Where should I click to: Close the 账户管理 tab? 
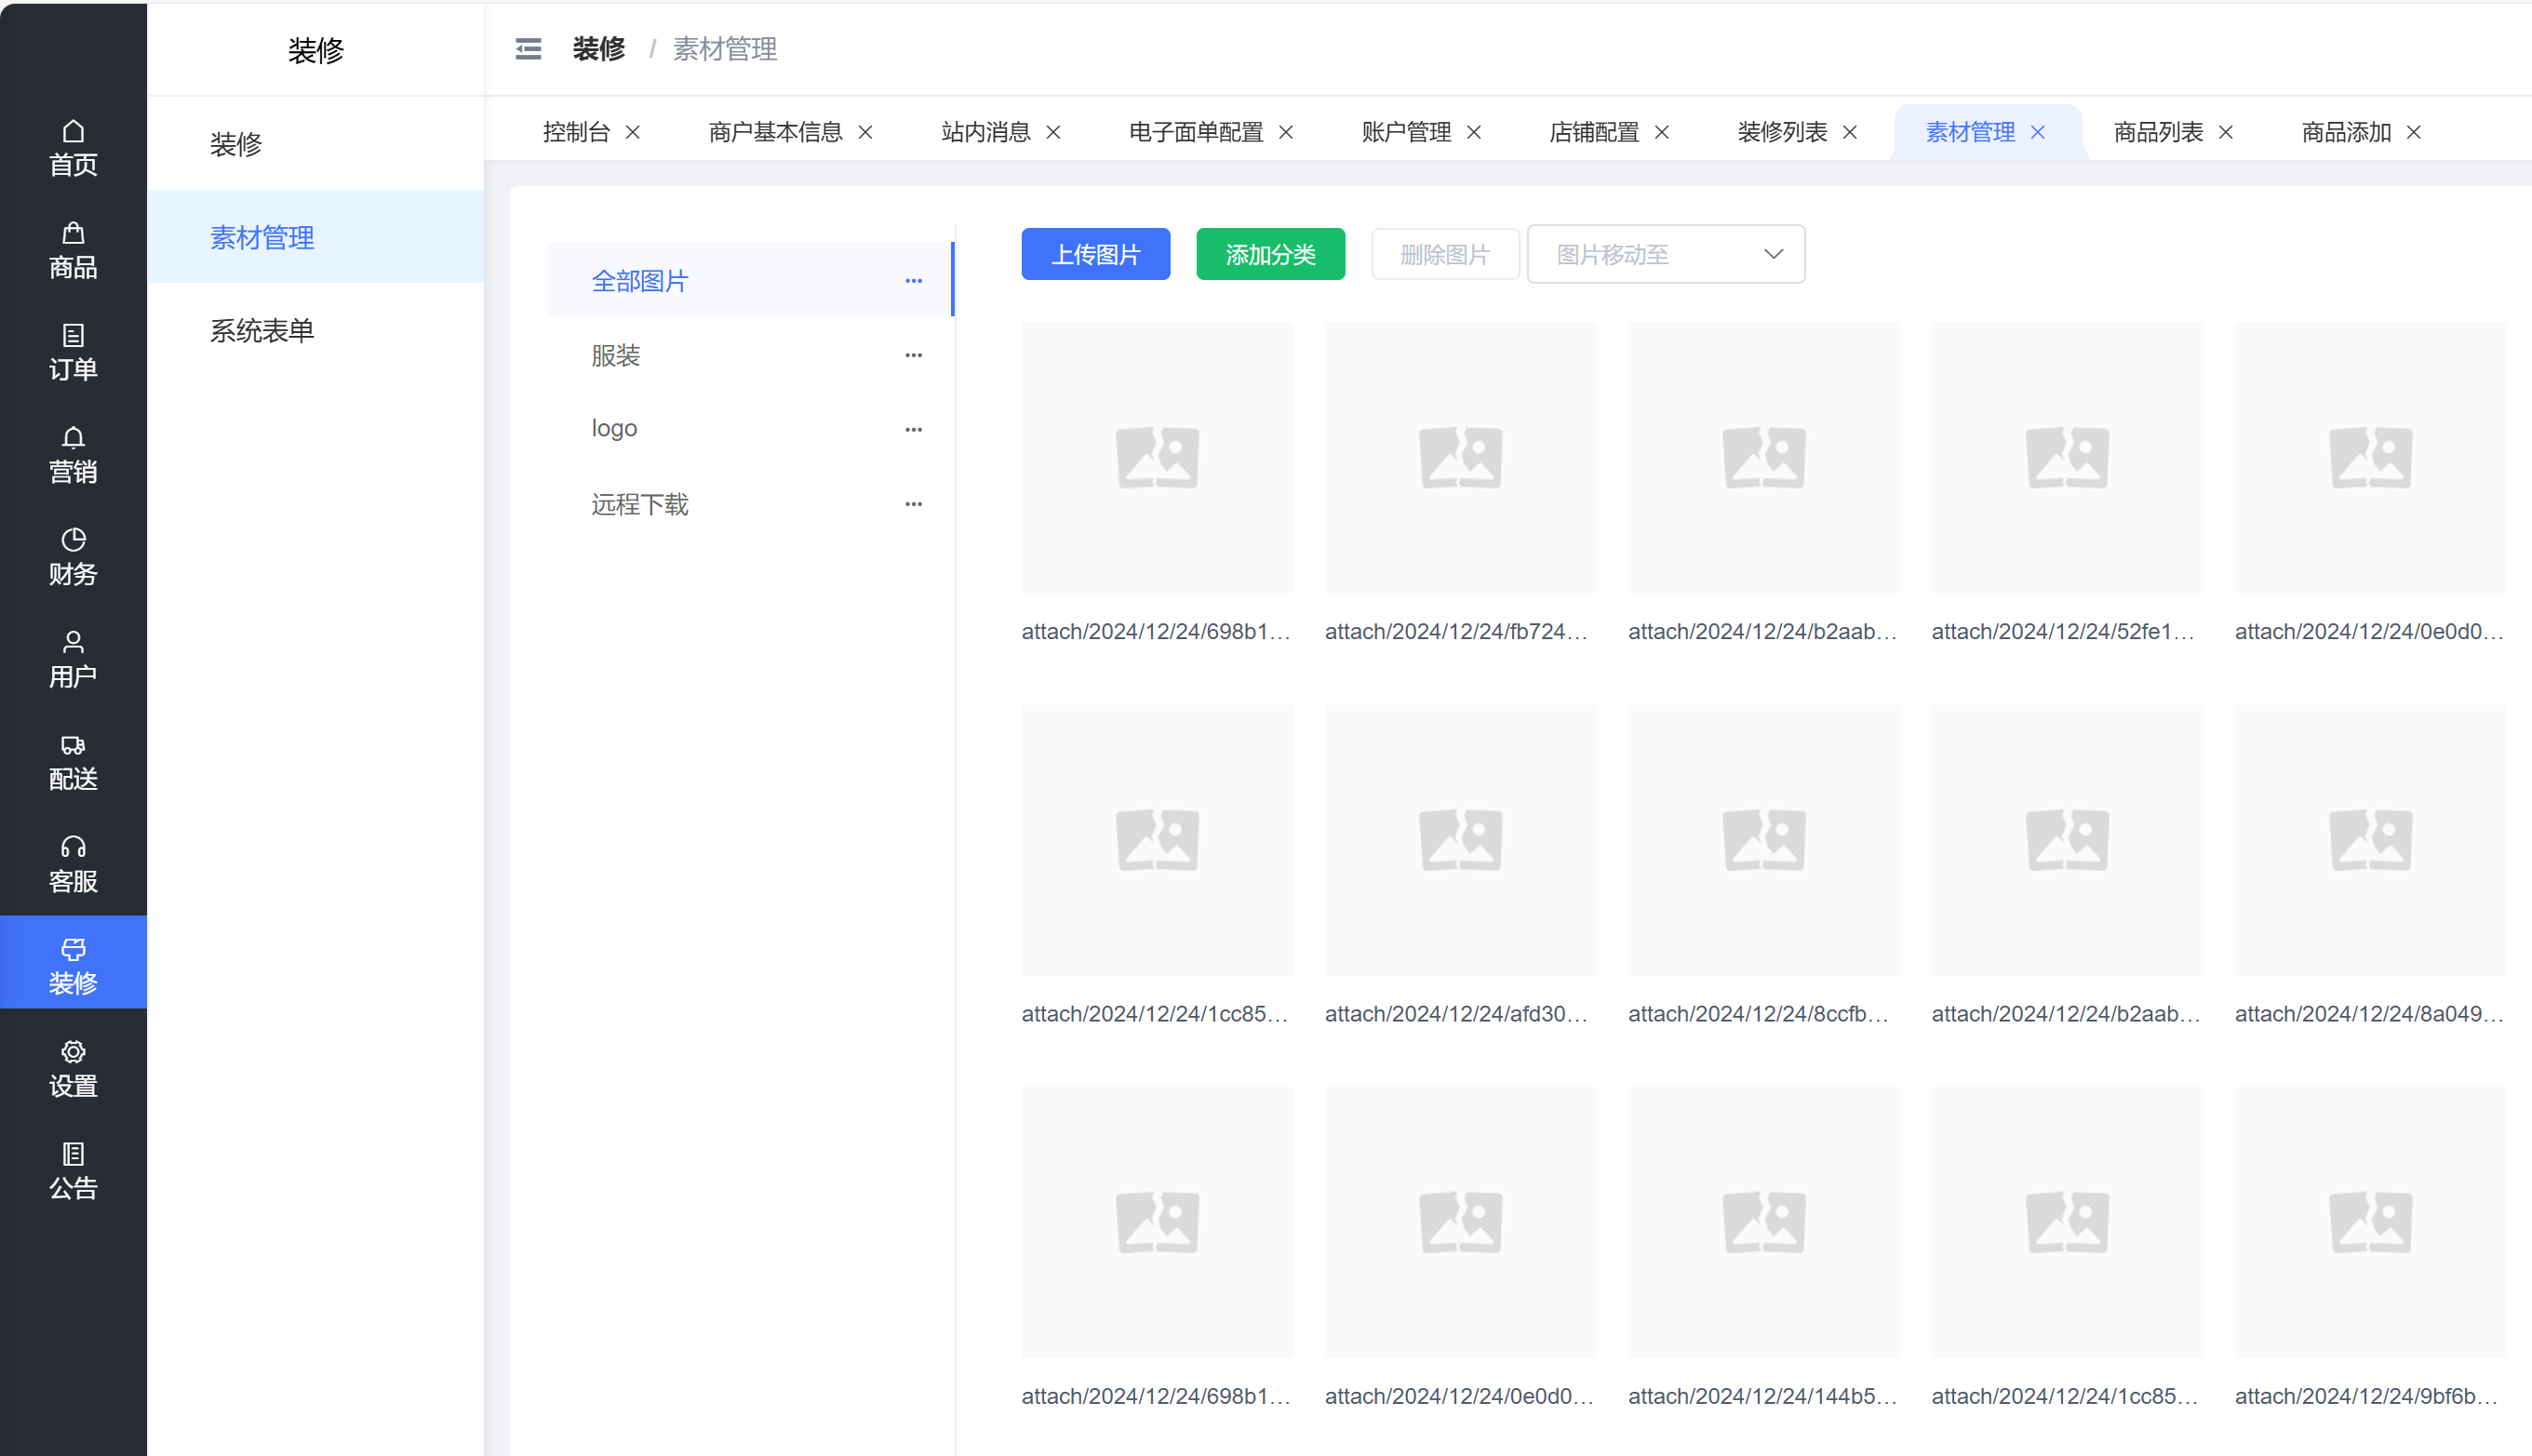1475,132
